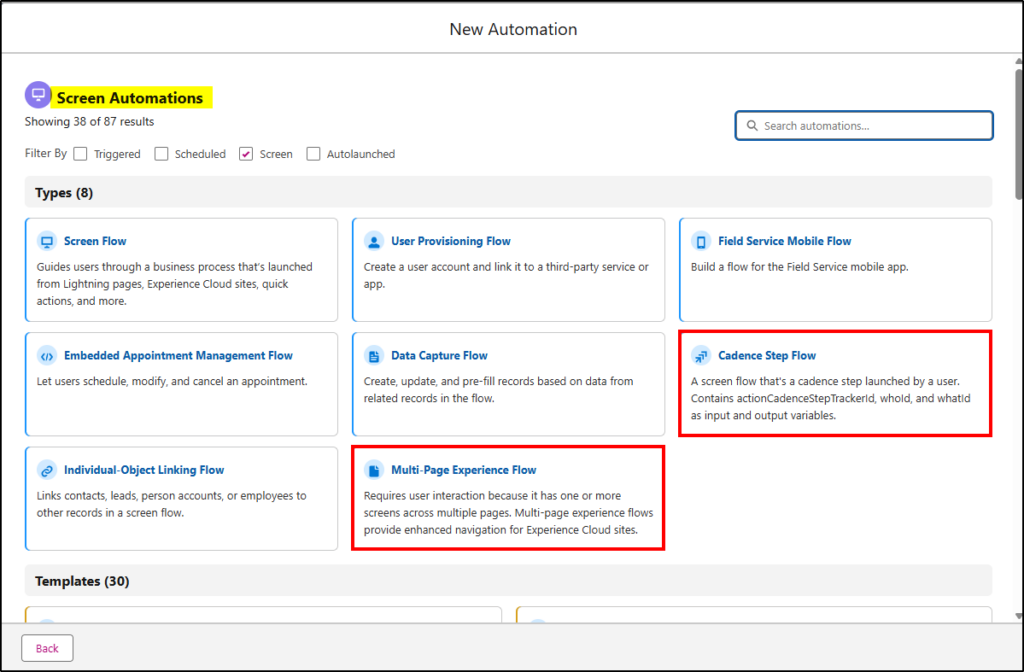The height and width of the screenshot is (672, 1024).
Task: Tick the Autolaunched filter checkbox
Action: click(x=314, y=154)
